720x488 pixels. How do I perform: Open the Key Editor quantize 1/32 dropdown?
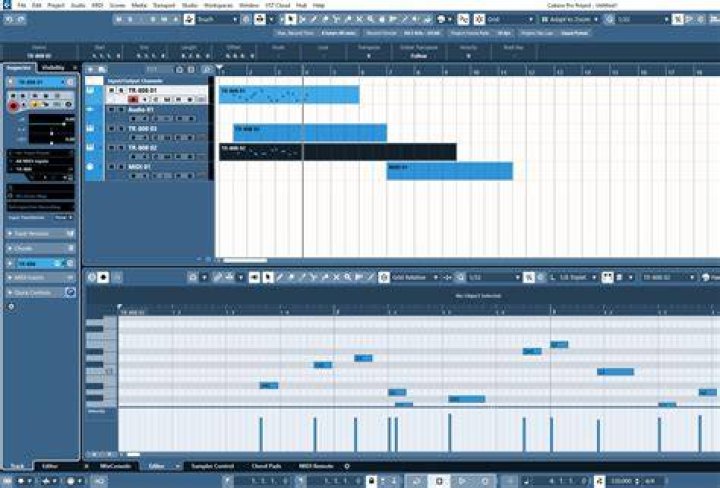click(494, 277)
